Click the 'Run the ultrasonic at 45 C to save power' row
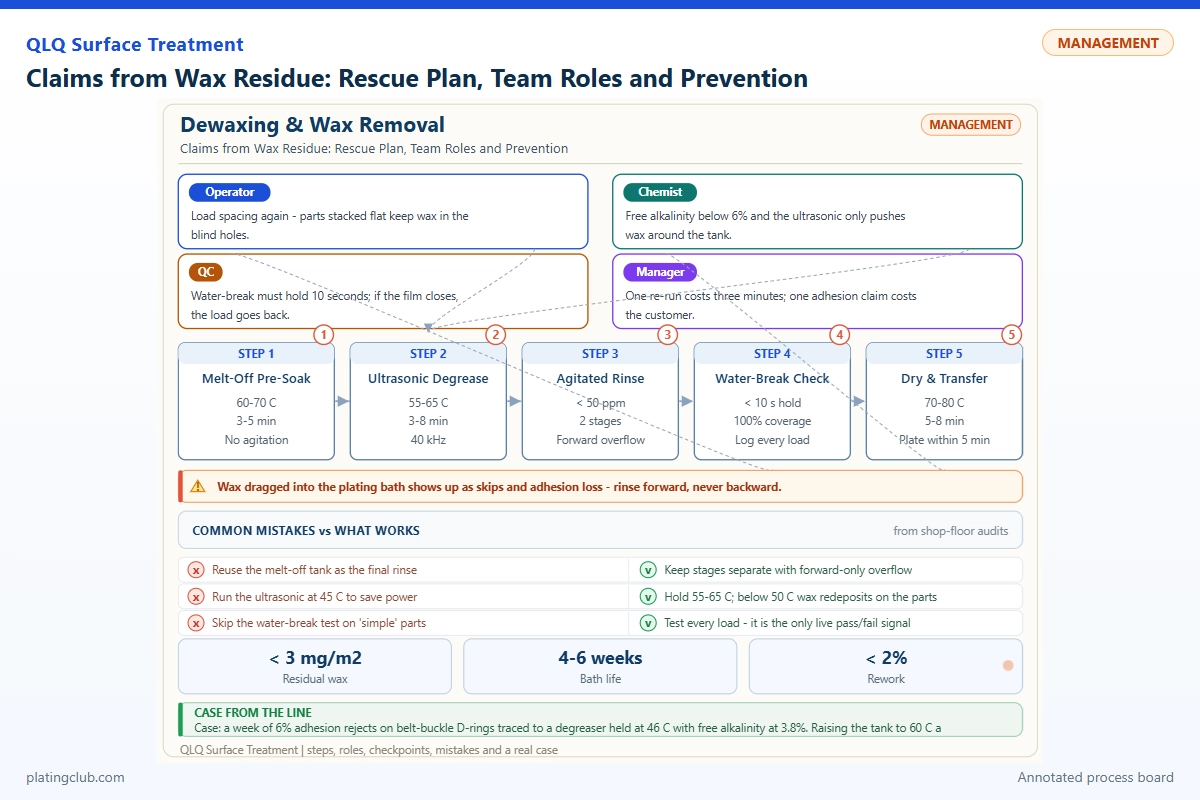Image resolution: width=1200 pixels, height=800 pixels. click(404, 597)
